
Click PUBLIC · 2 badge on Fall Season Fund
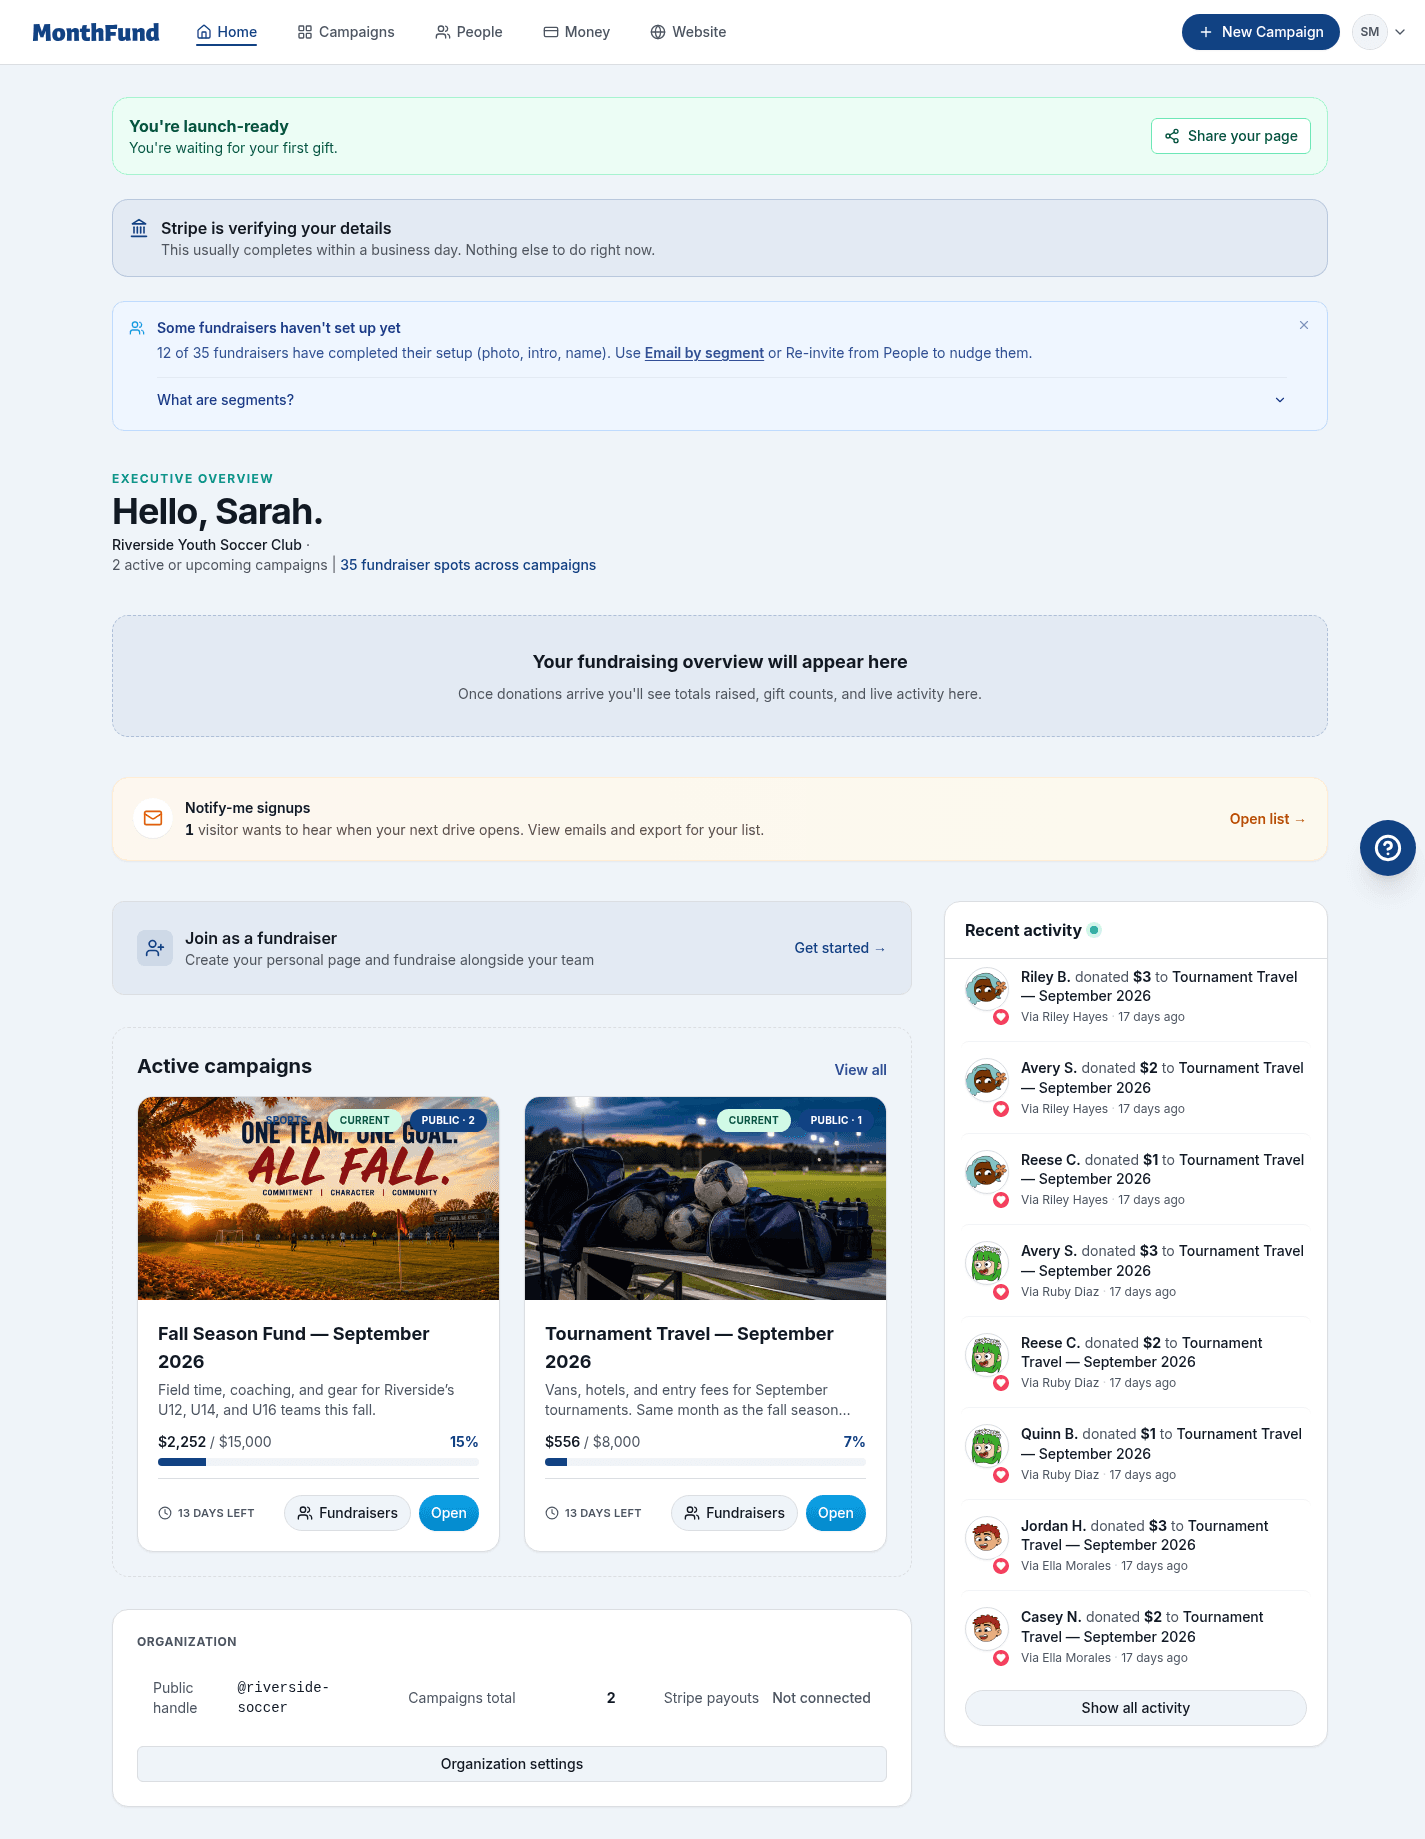[x=448, y=1120]
